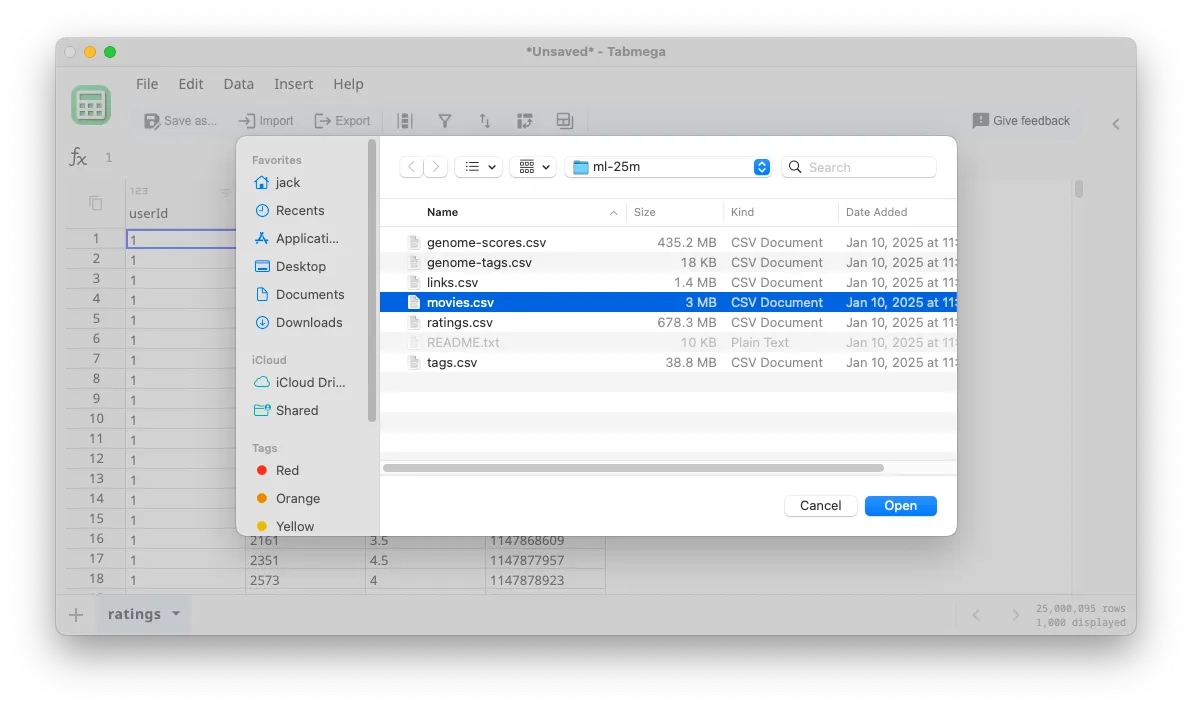This screenshot has height=709, width=1192.
Task: Click the pivot/transform data toolbar icon
Action: click(524, 120)
